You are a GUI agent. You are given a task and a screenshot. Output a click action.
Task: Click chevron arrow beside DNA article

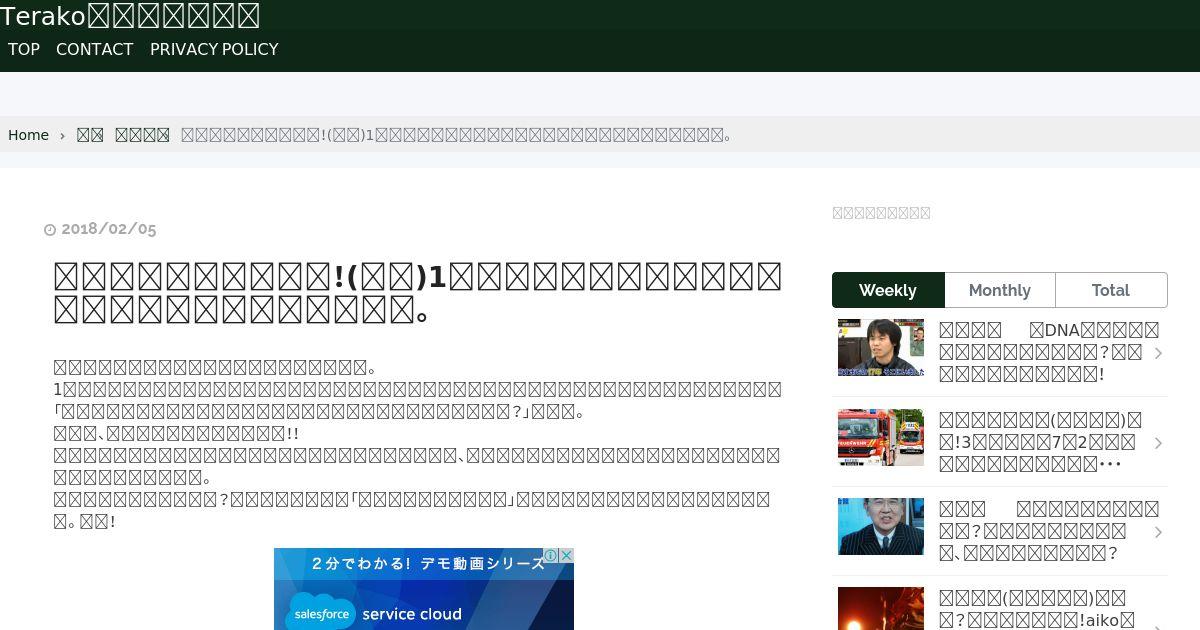tap(1158, 353)
